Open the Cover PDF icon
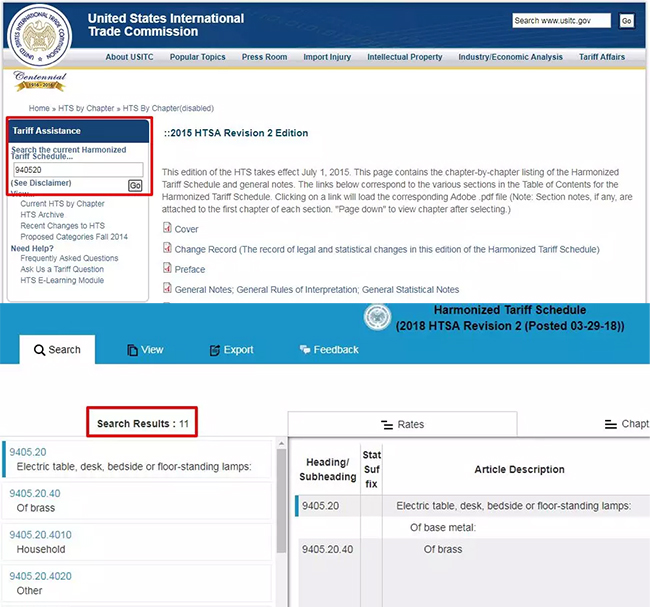 click(x=167, y=228)
